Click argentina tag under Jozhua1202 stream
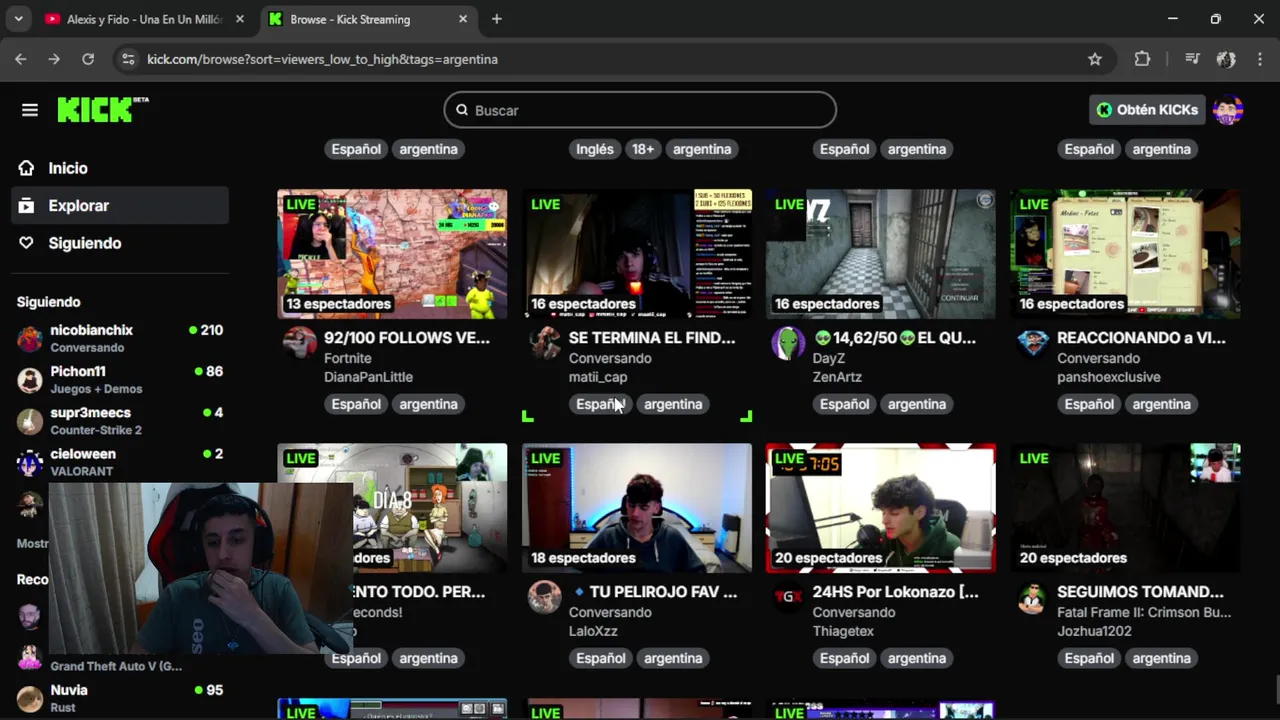1280x720 pixels. (1162, 658)
